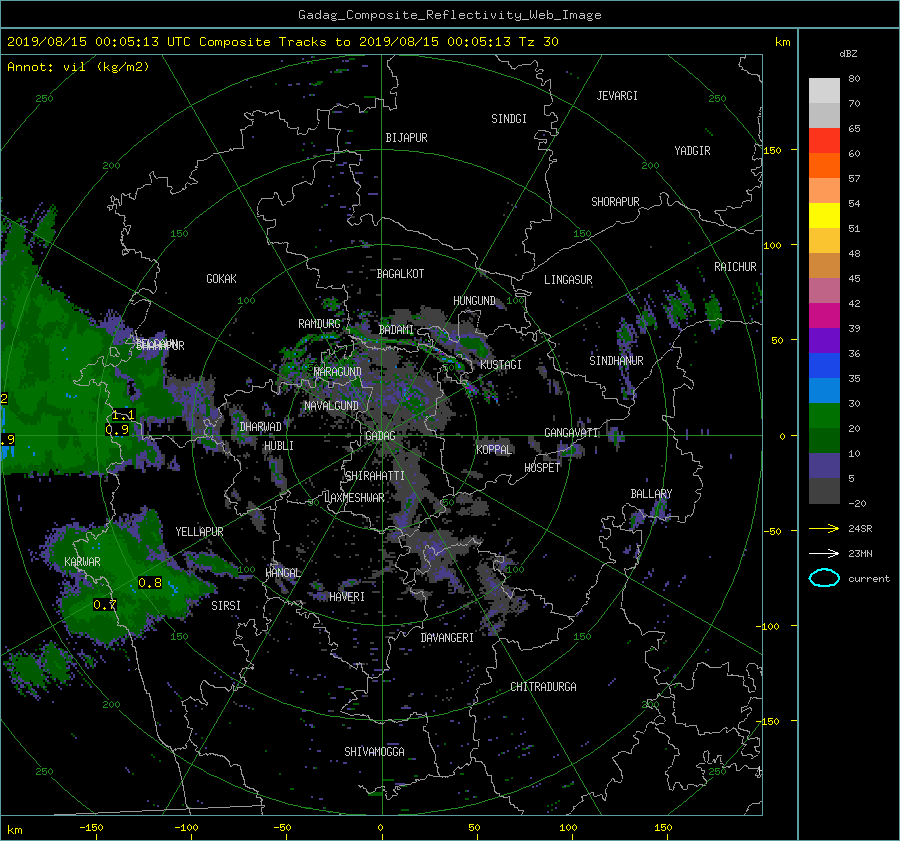This screenshot has width=900, height=841.
Task: Select the GOKAK label
Action: [x=222, y=279]
